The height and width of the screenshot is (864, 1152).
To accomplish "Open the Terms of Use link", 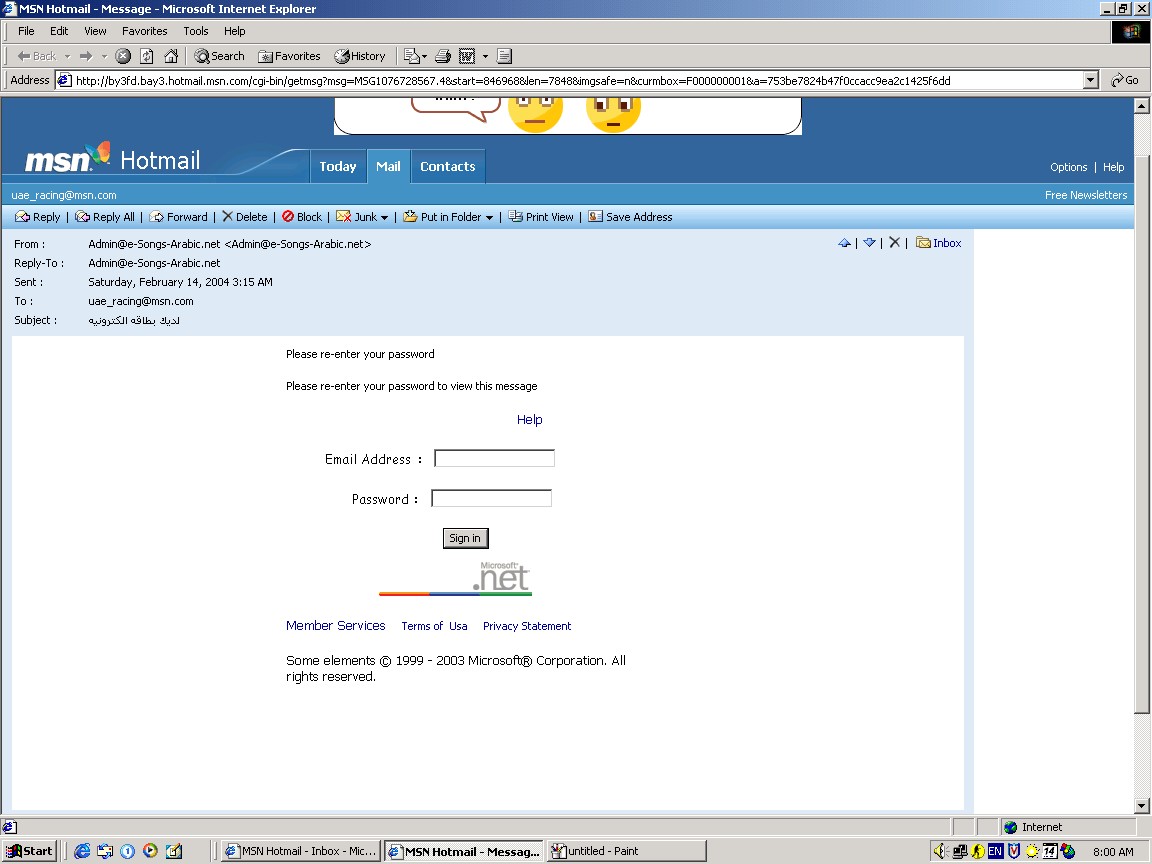I will coord(434,626).
